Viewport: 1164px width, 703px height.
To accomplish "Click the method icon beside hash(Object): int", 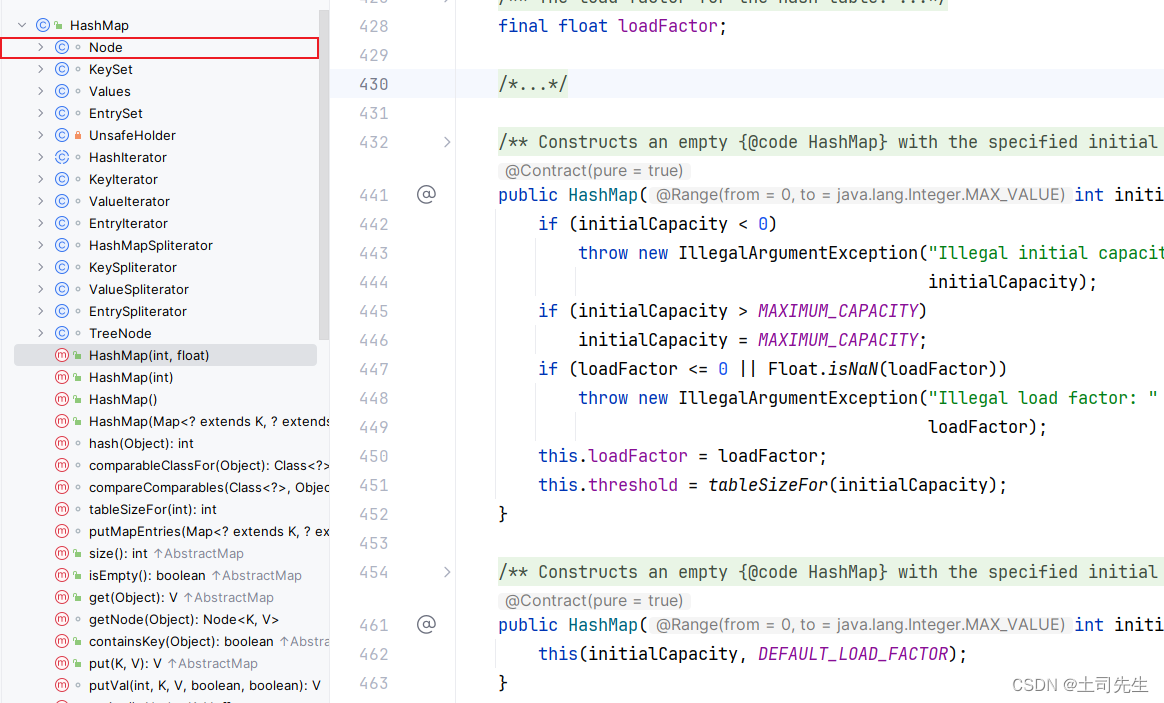I will [x=62, y=443].
